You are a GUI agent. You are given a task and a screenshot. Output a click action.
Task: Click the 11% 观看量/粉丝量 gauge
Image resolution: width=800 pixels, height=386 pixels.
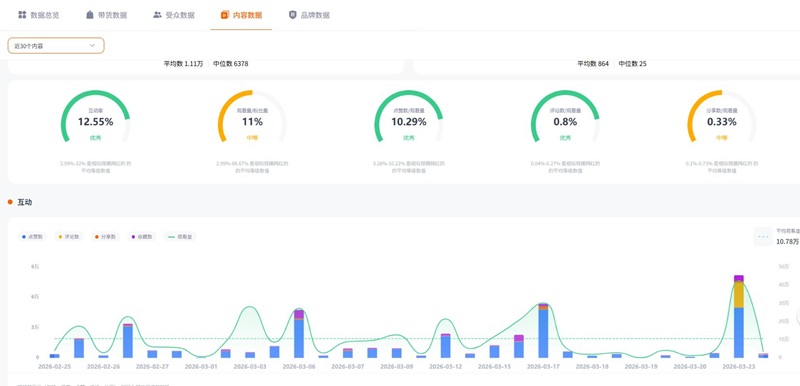pyautogui.click(x=252, y=117)
